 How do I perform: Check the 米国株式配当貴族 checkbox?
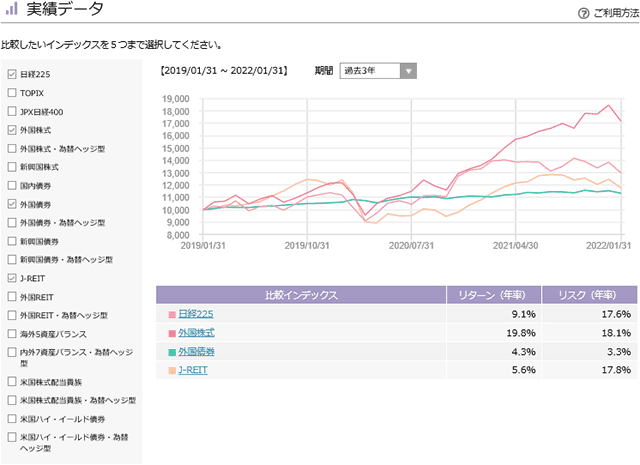pyautogui.click(x=12, y=382)
